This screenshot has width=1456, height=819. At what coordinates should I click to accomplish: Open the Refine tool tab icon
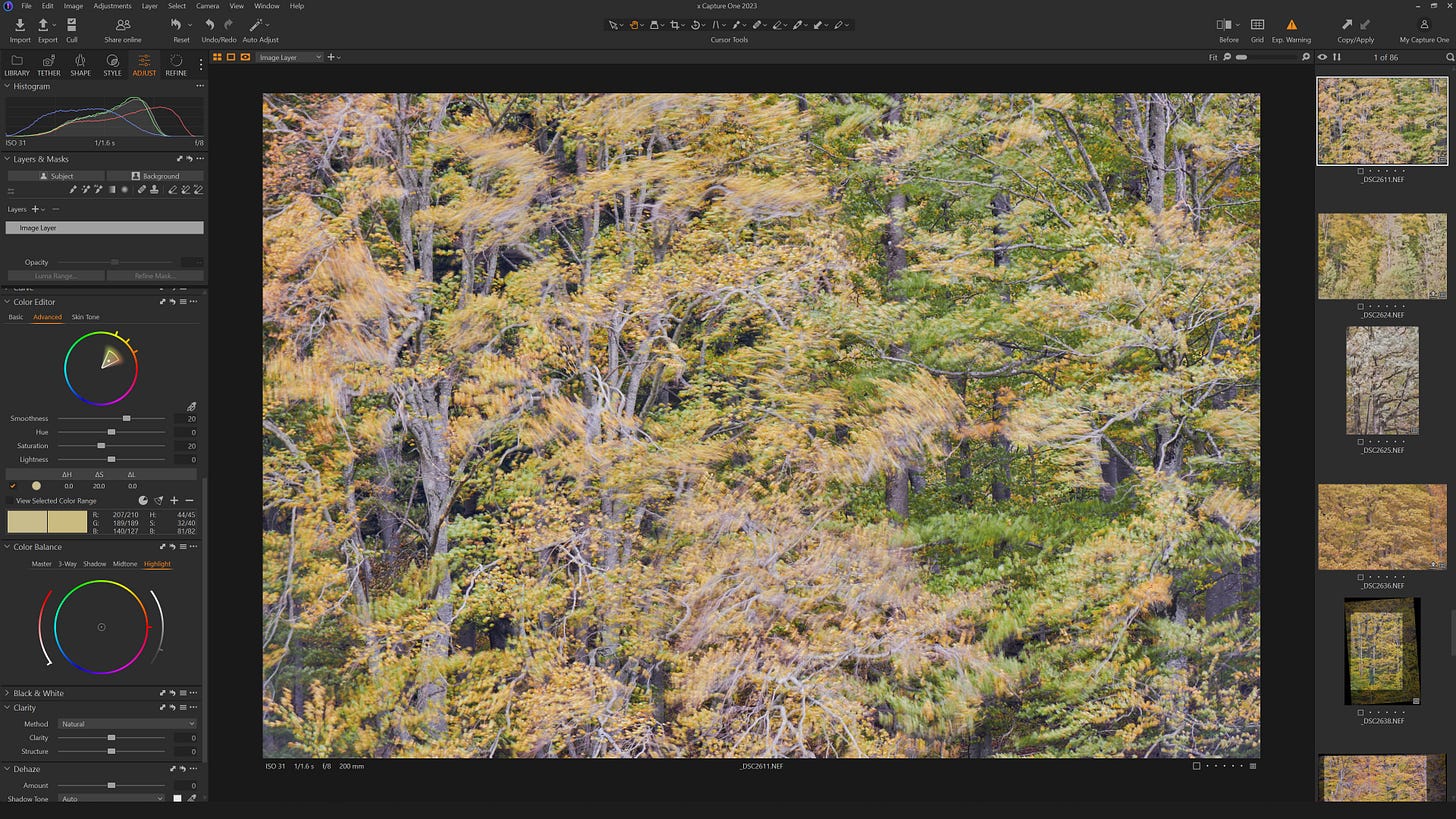176,61
